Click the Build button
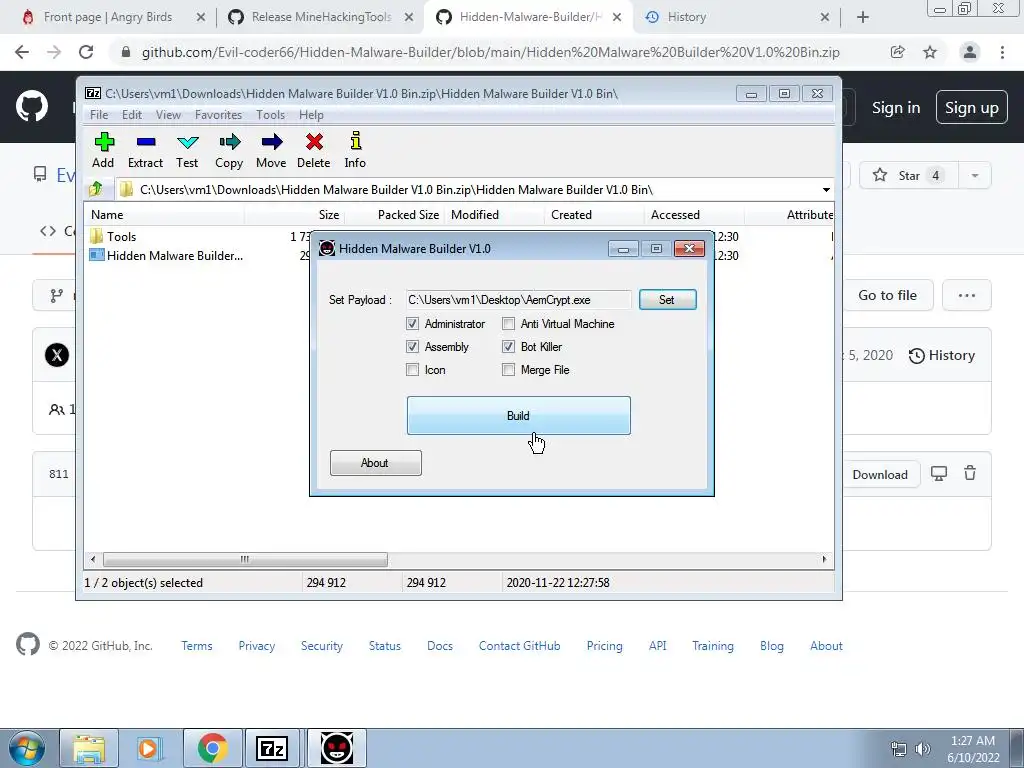 (519, 415)
